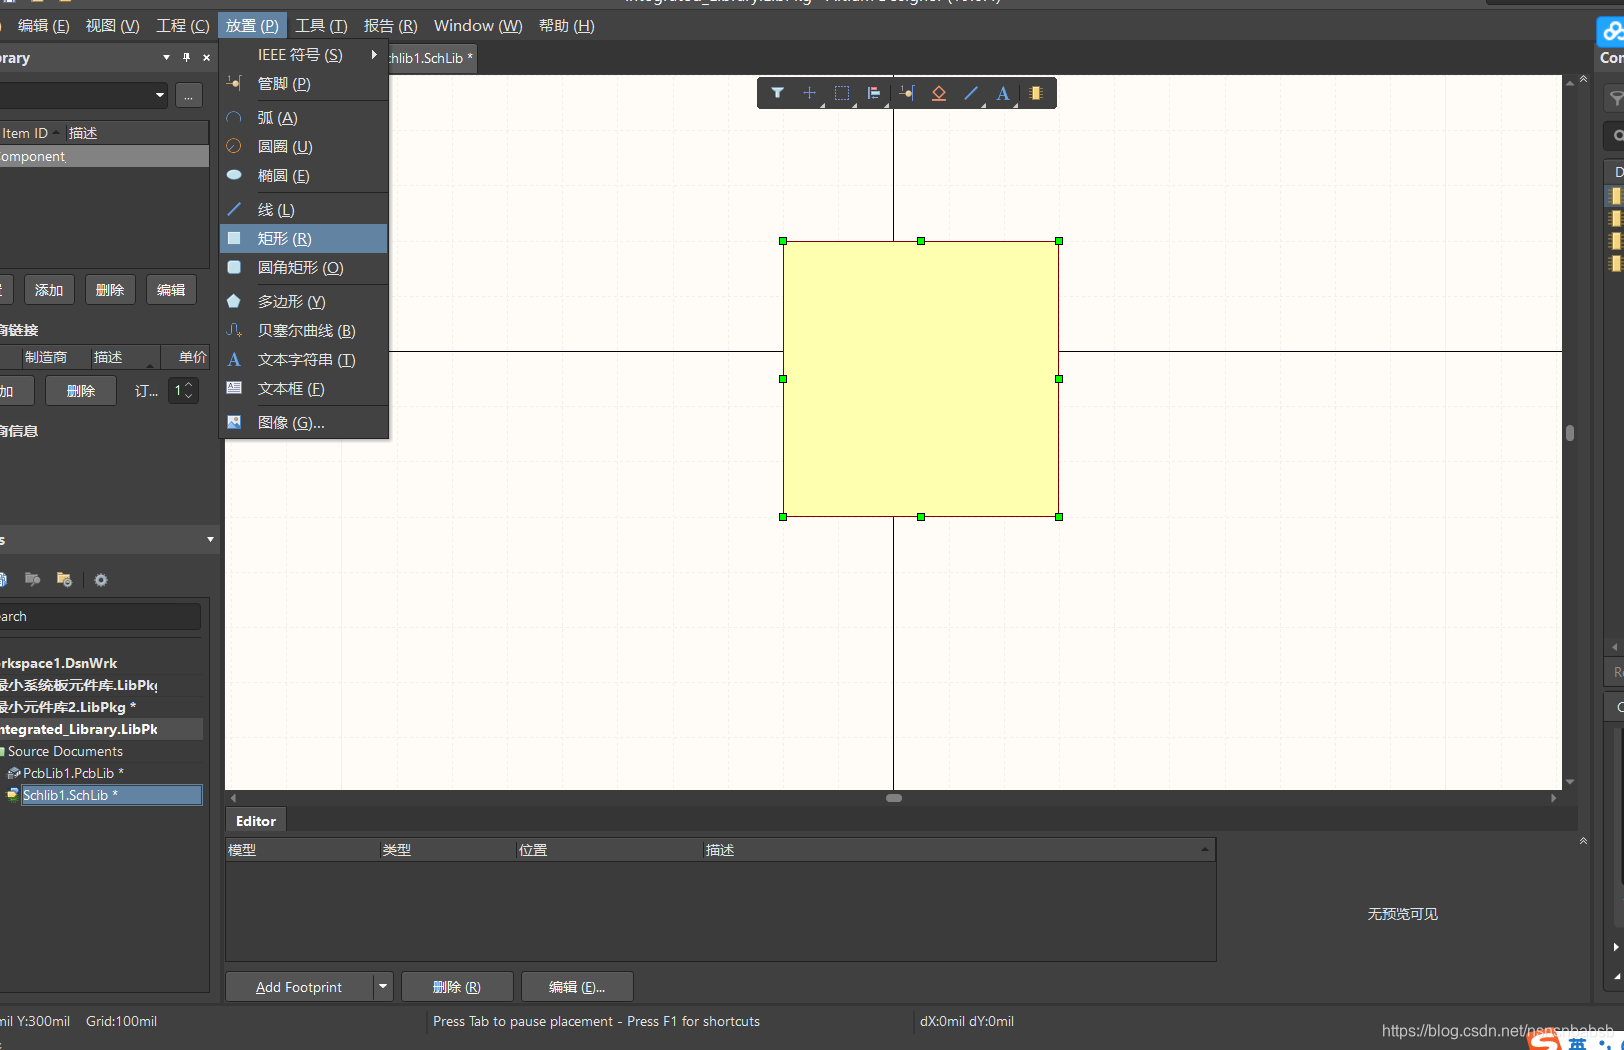
Task: Open the 报告 (R) menu
Action: point(390,25)
